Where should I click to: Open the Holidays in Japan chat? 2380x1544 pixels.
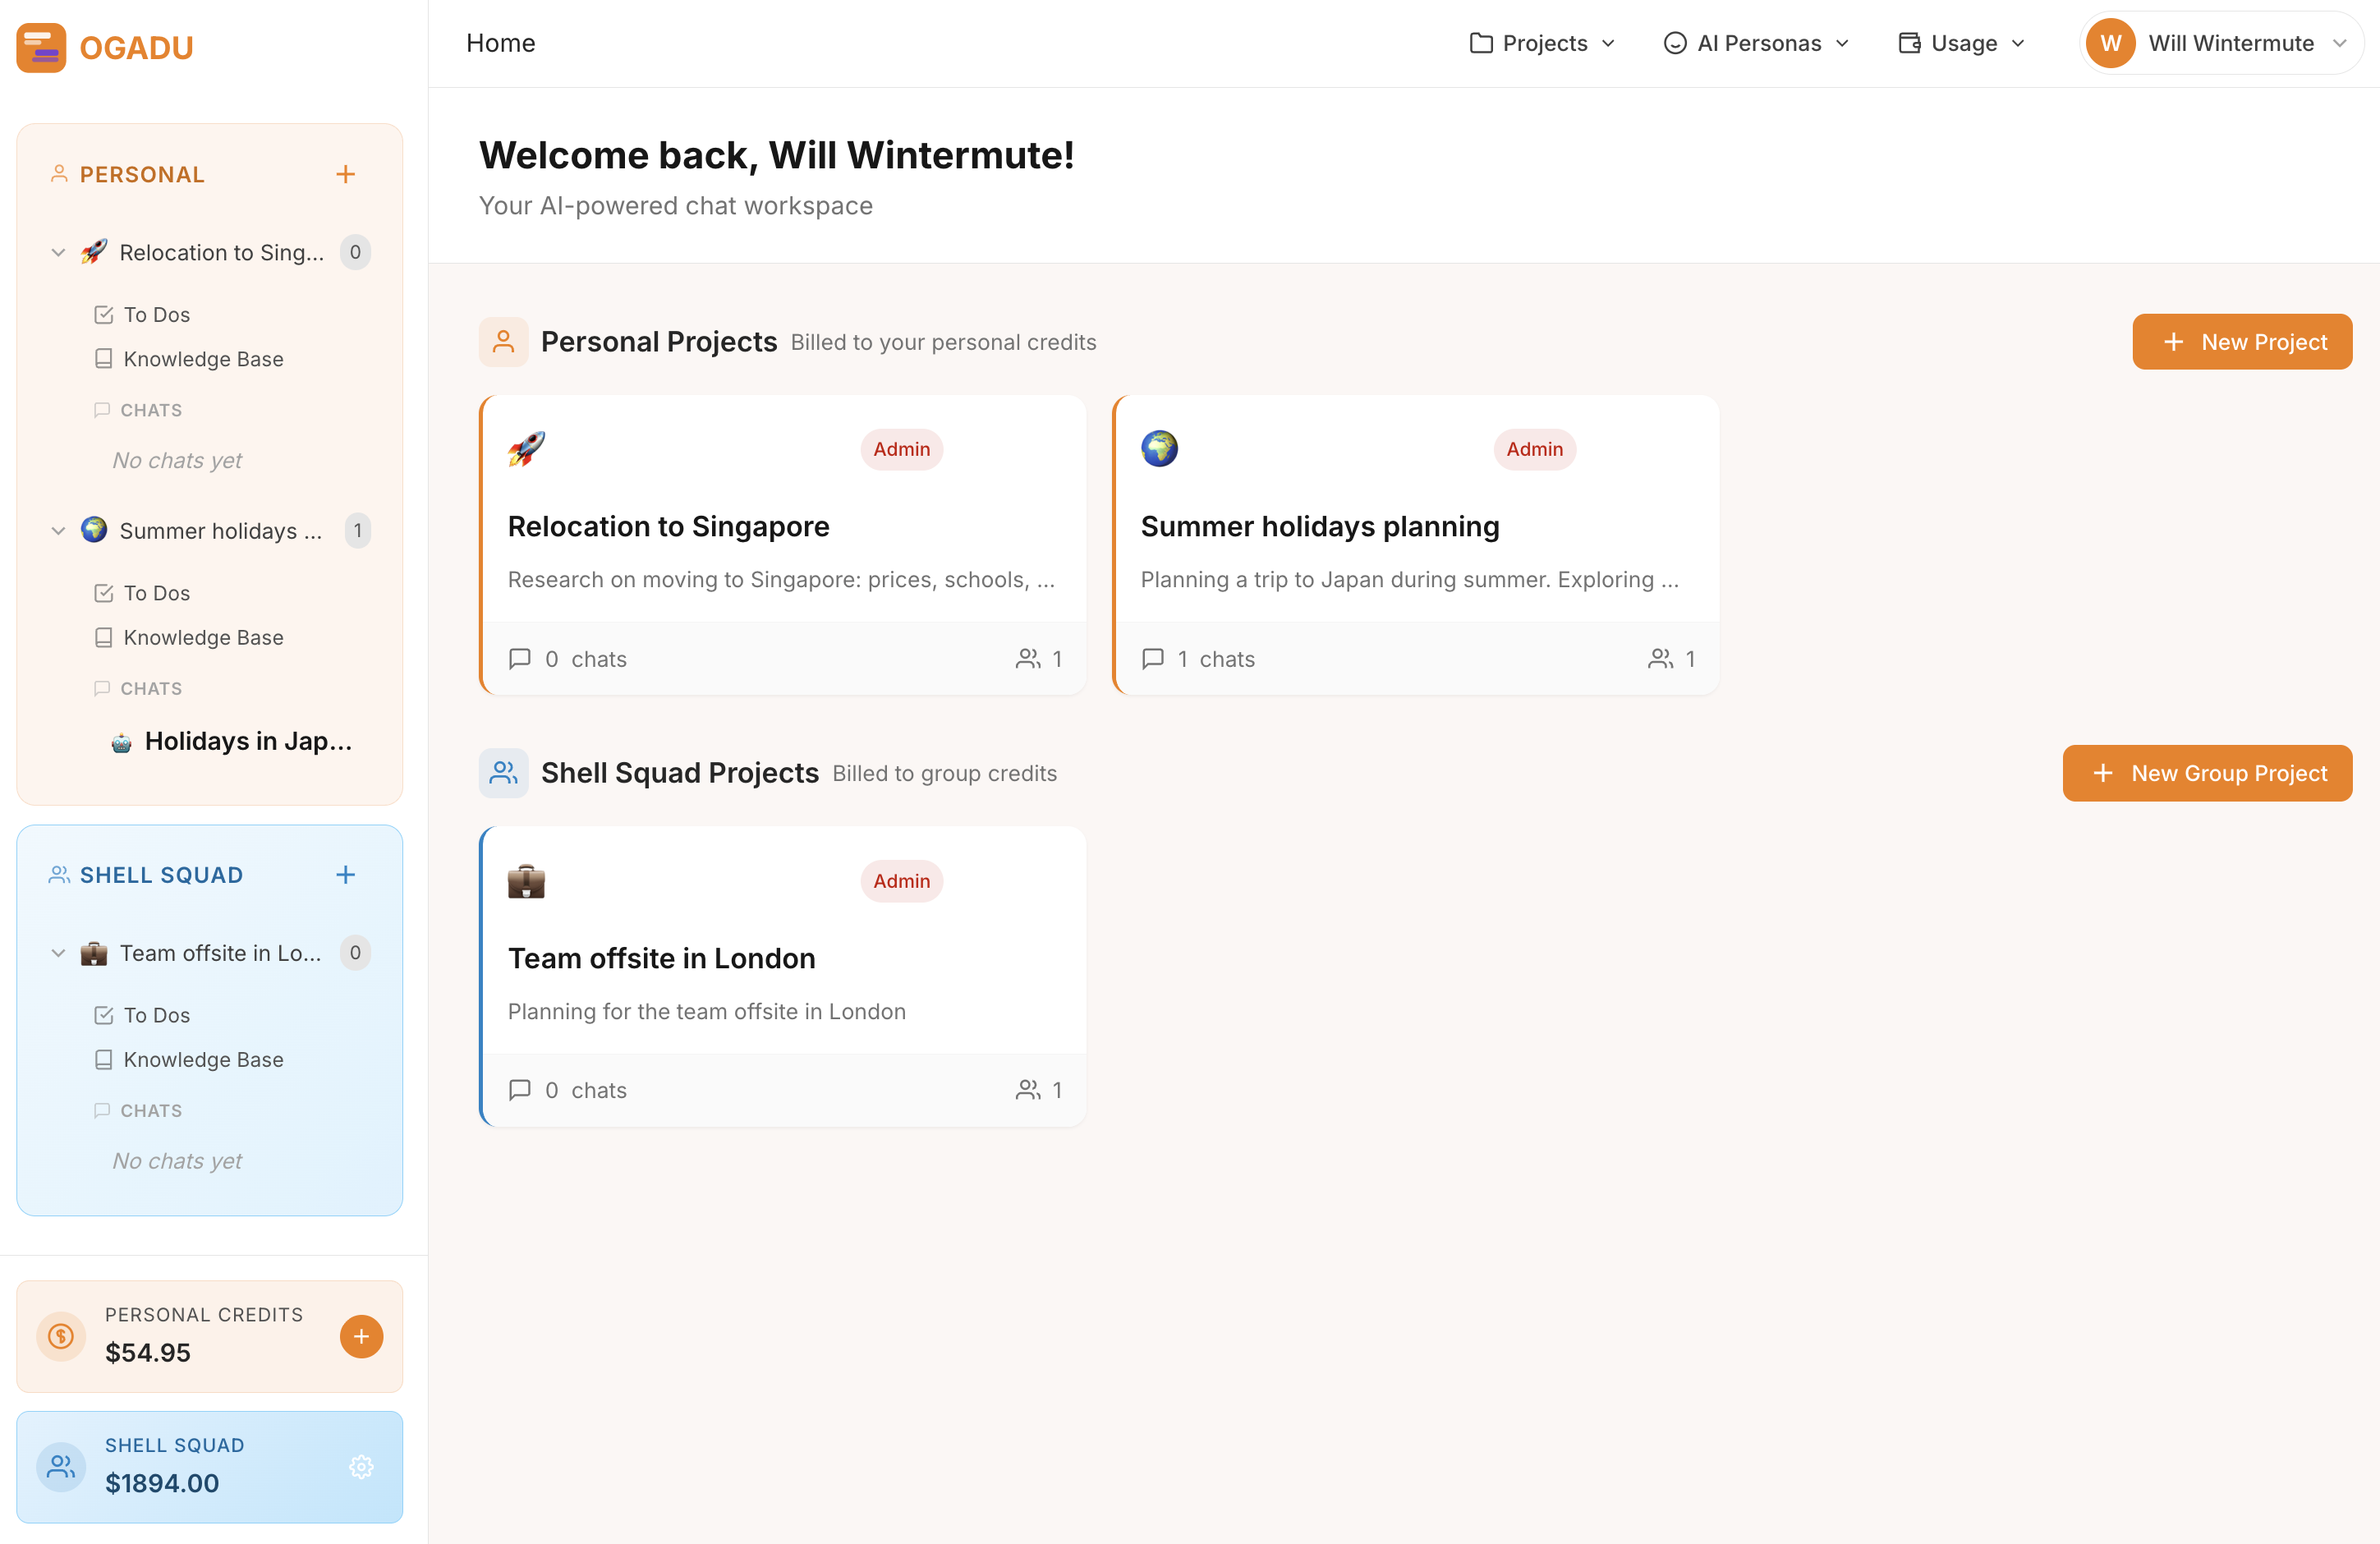coord(247,741)
